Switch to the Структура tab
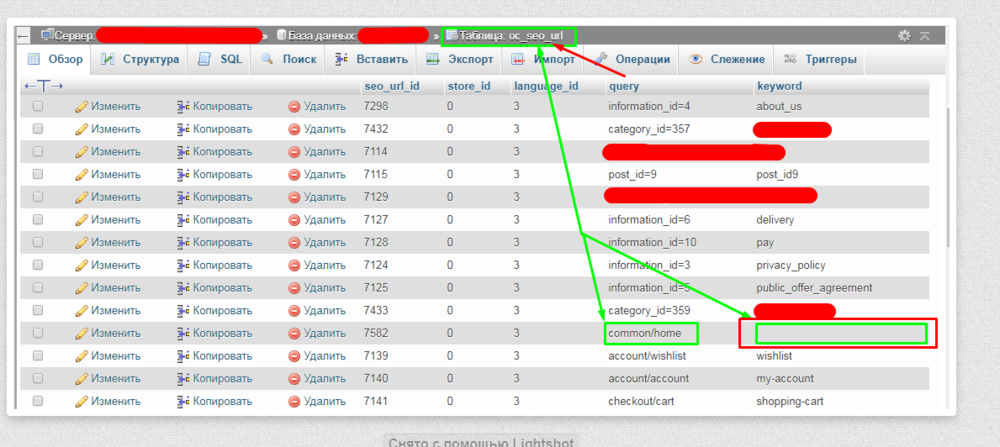Image resolution: width=1000 pixels, height=447 pixels. pos(141,60)
